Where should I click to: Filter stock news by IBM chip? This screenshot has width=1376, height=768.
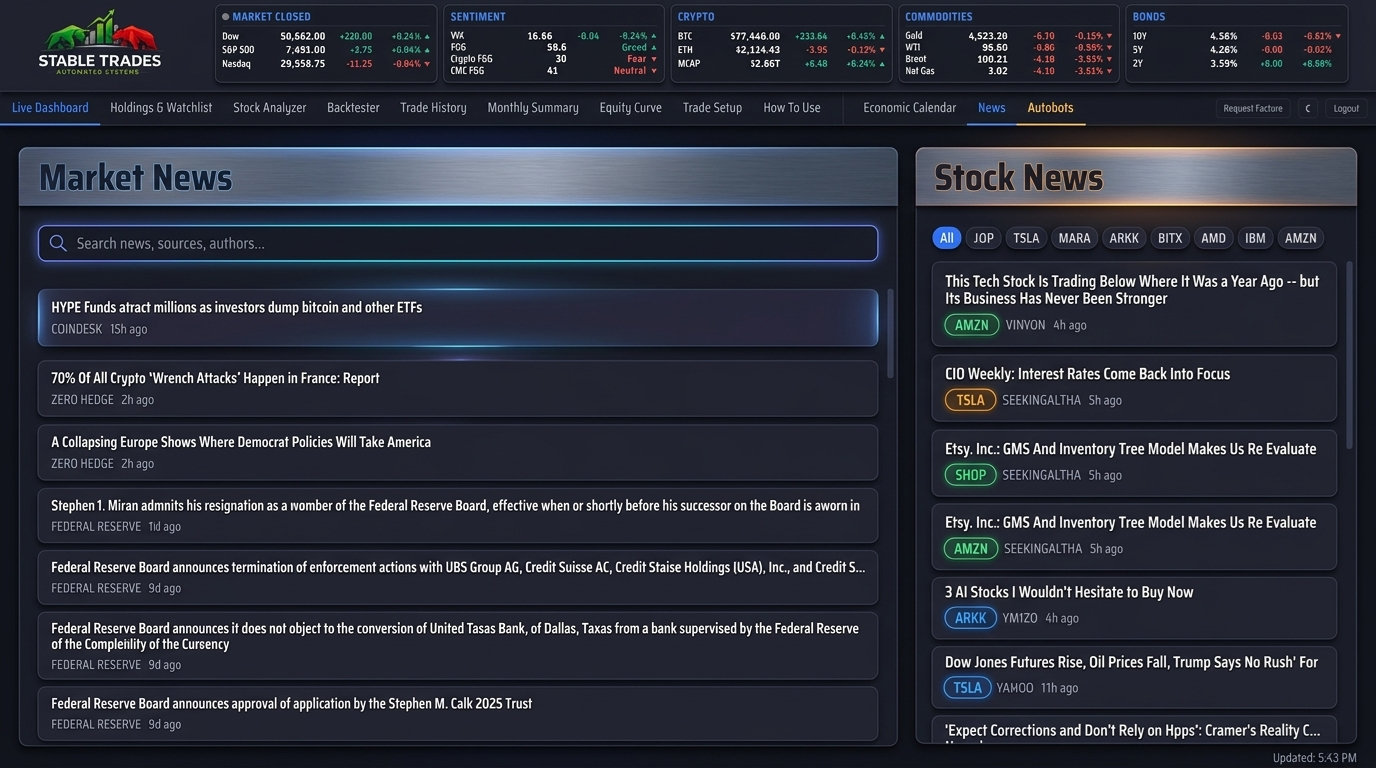pyautogui.click(x=1255, y=238)
